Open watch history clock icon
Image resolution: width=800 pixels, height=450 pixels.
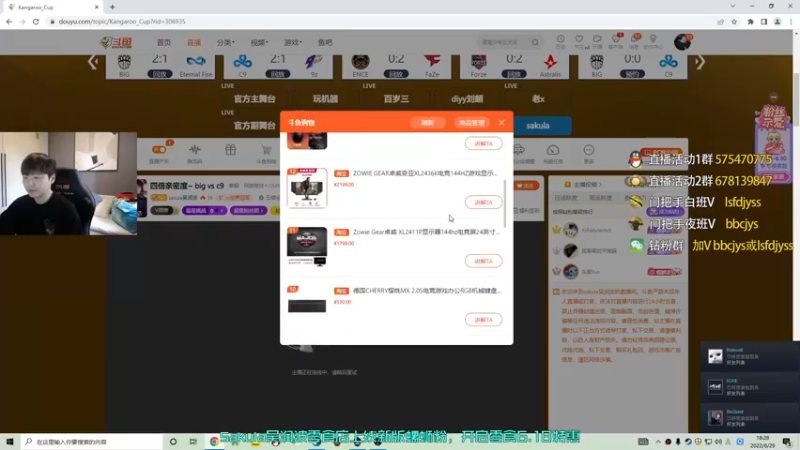[561, 41]
